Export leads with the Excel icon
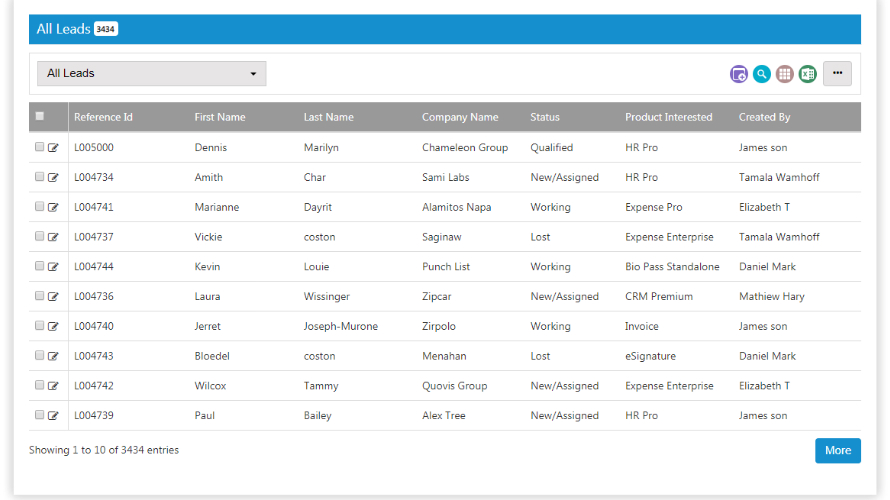This screenshot has height=500, width=890. click(x=808, y=74)
